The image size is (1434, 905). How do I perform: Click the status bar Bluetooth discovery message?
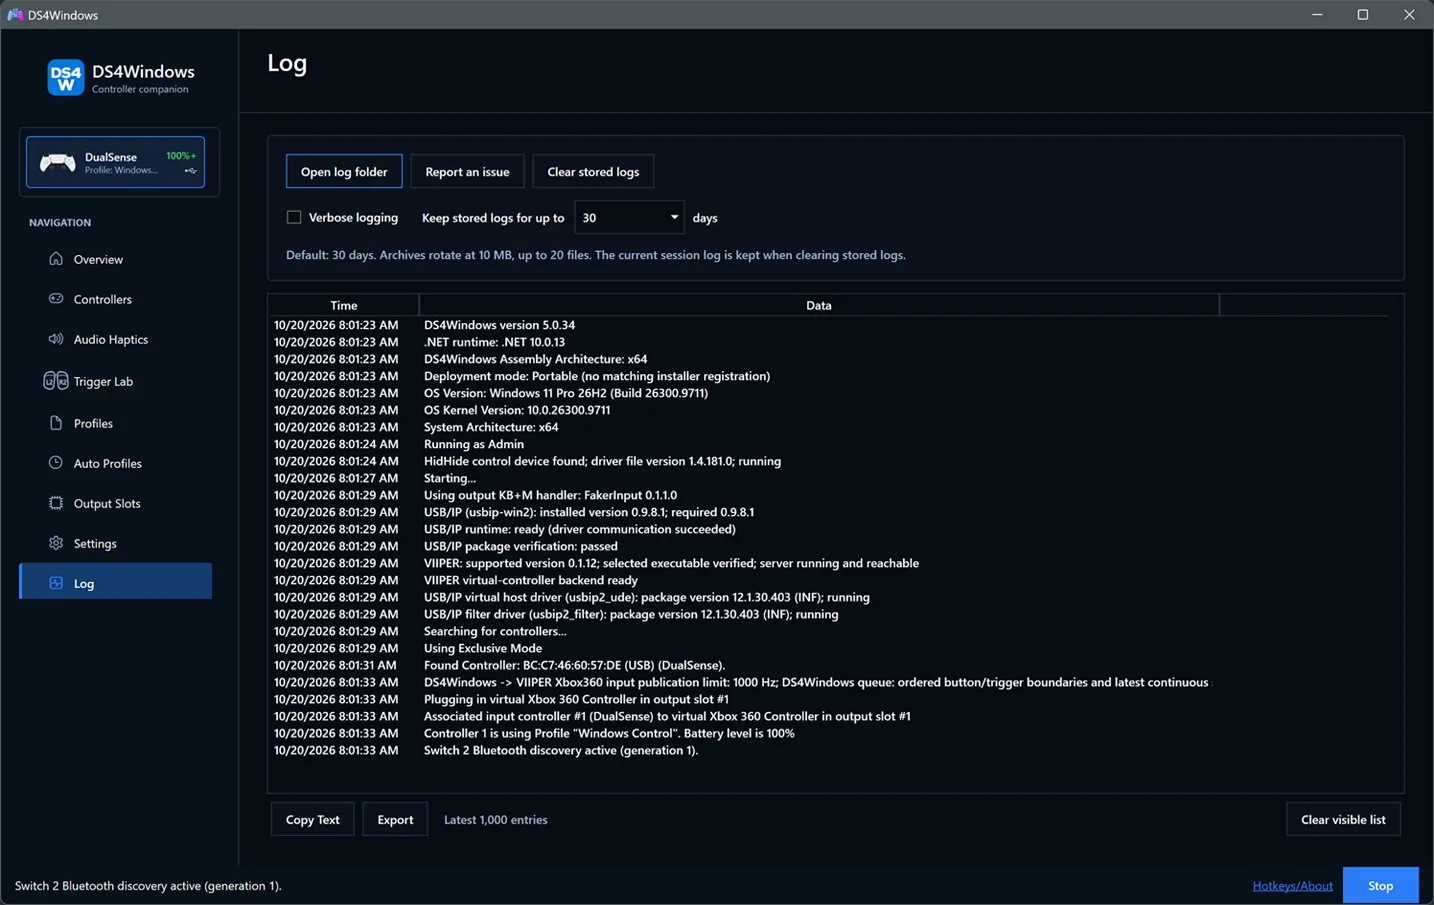click(x=148, y=885)
